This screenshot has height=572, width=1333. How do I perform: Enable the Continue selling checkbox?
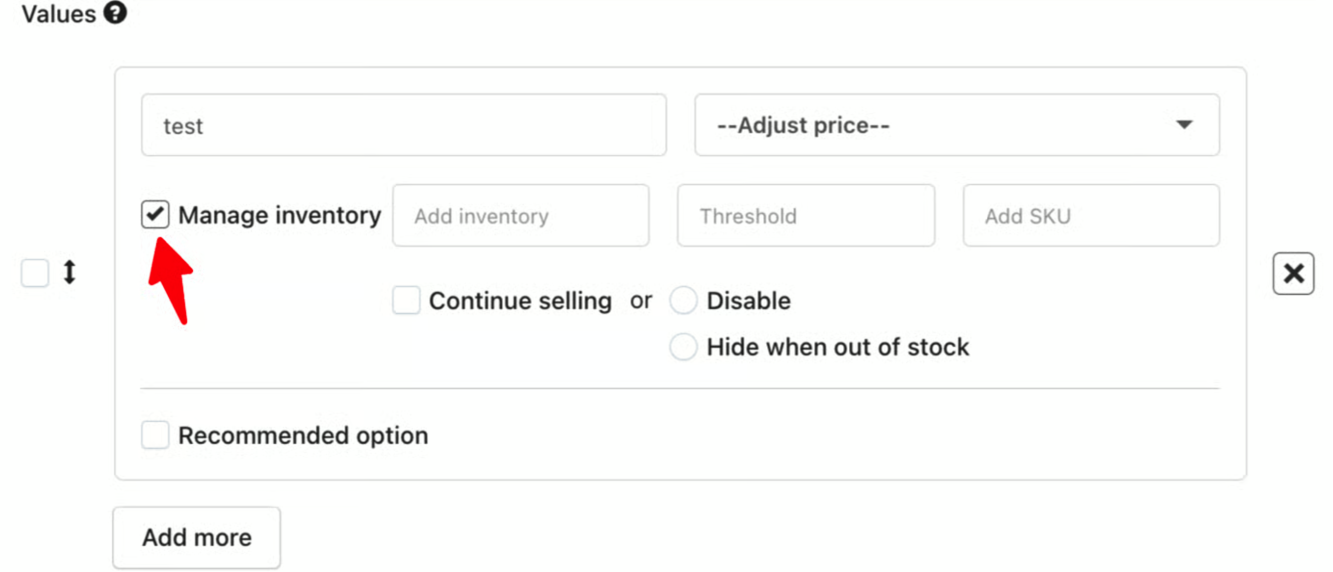(406, 301)
